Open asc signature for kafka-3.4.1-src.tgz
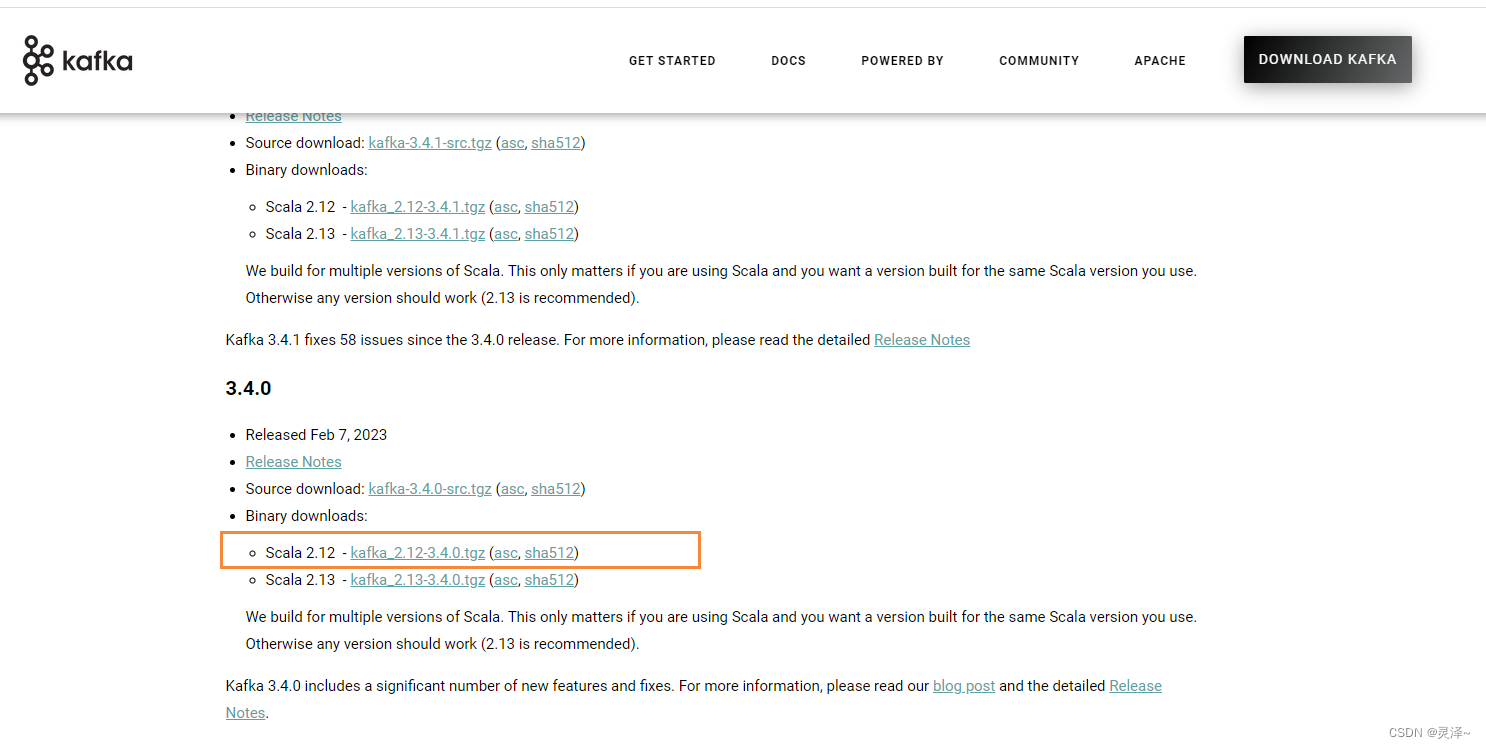 click(512, 143)
